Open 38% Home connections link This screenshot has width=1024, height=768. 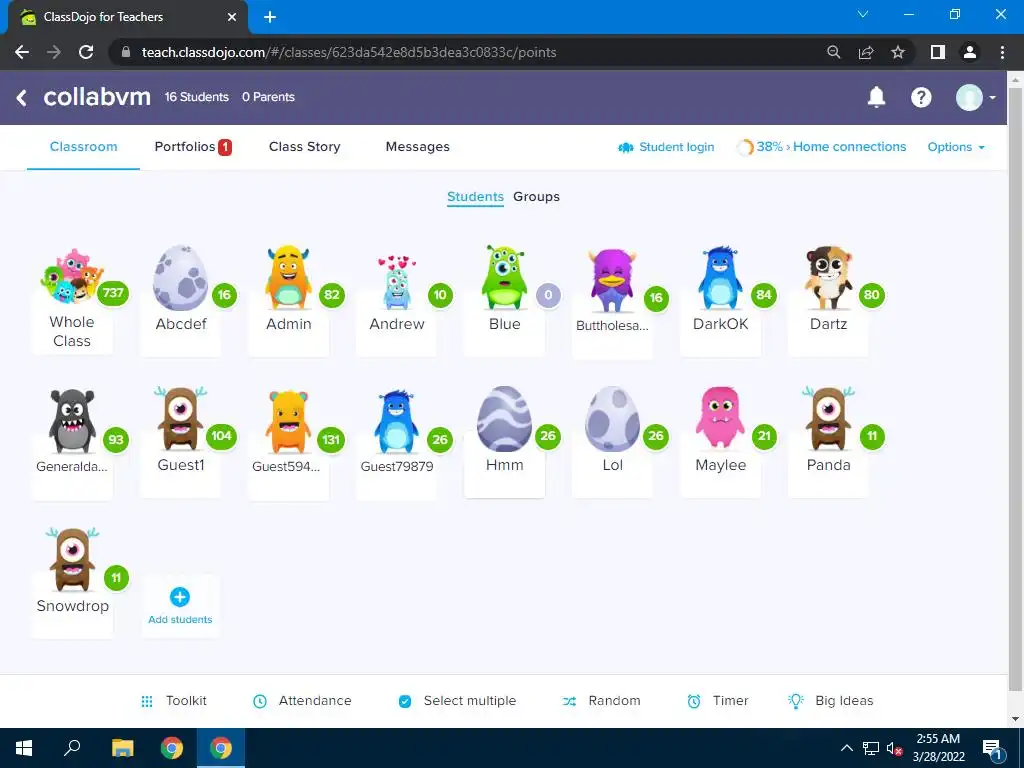click(831, 147)
